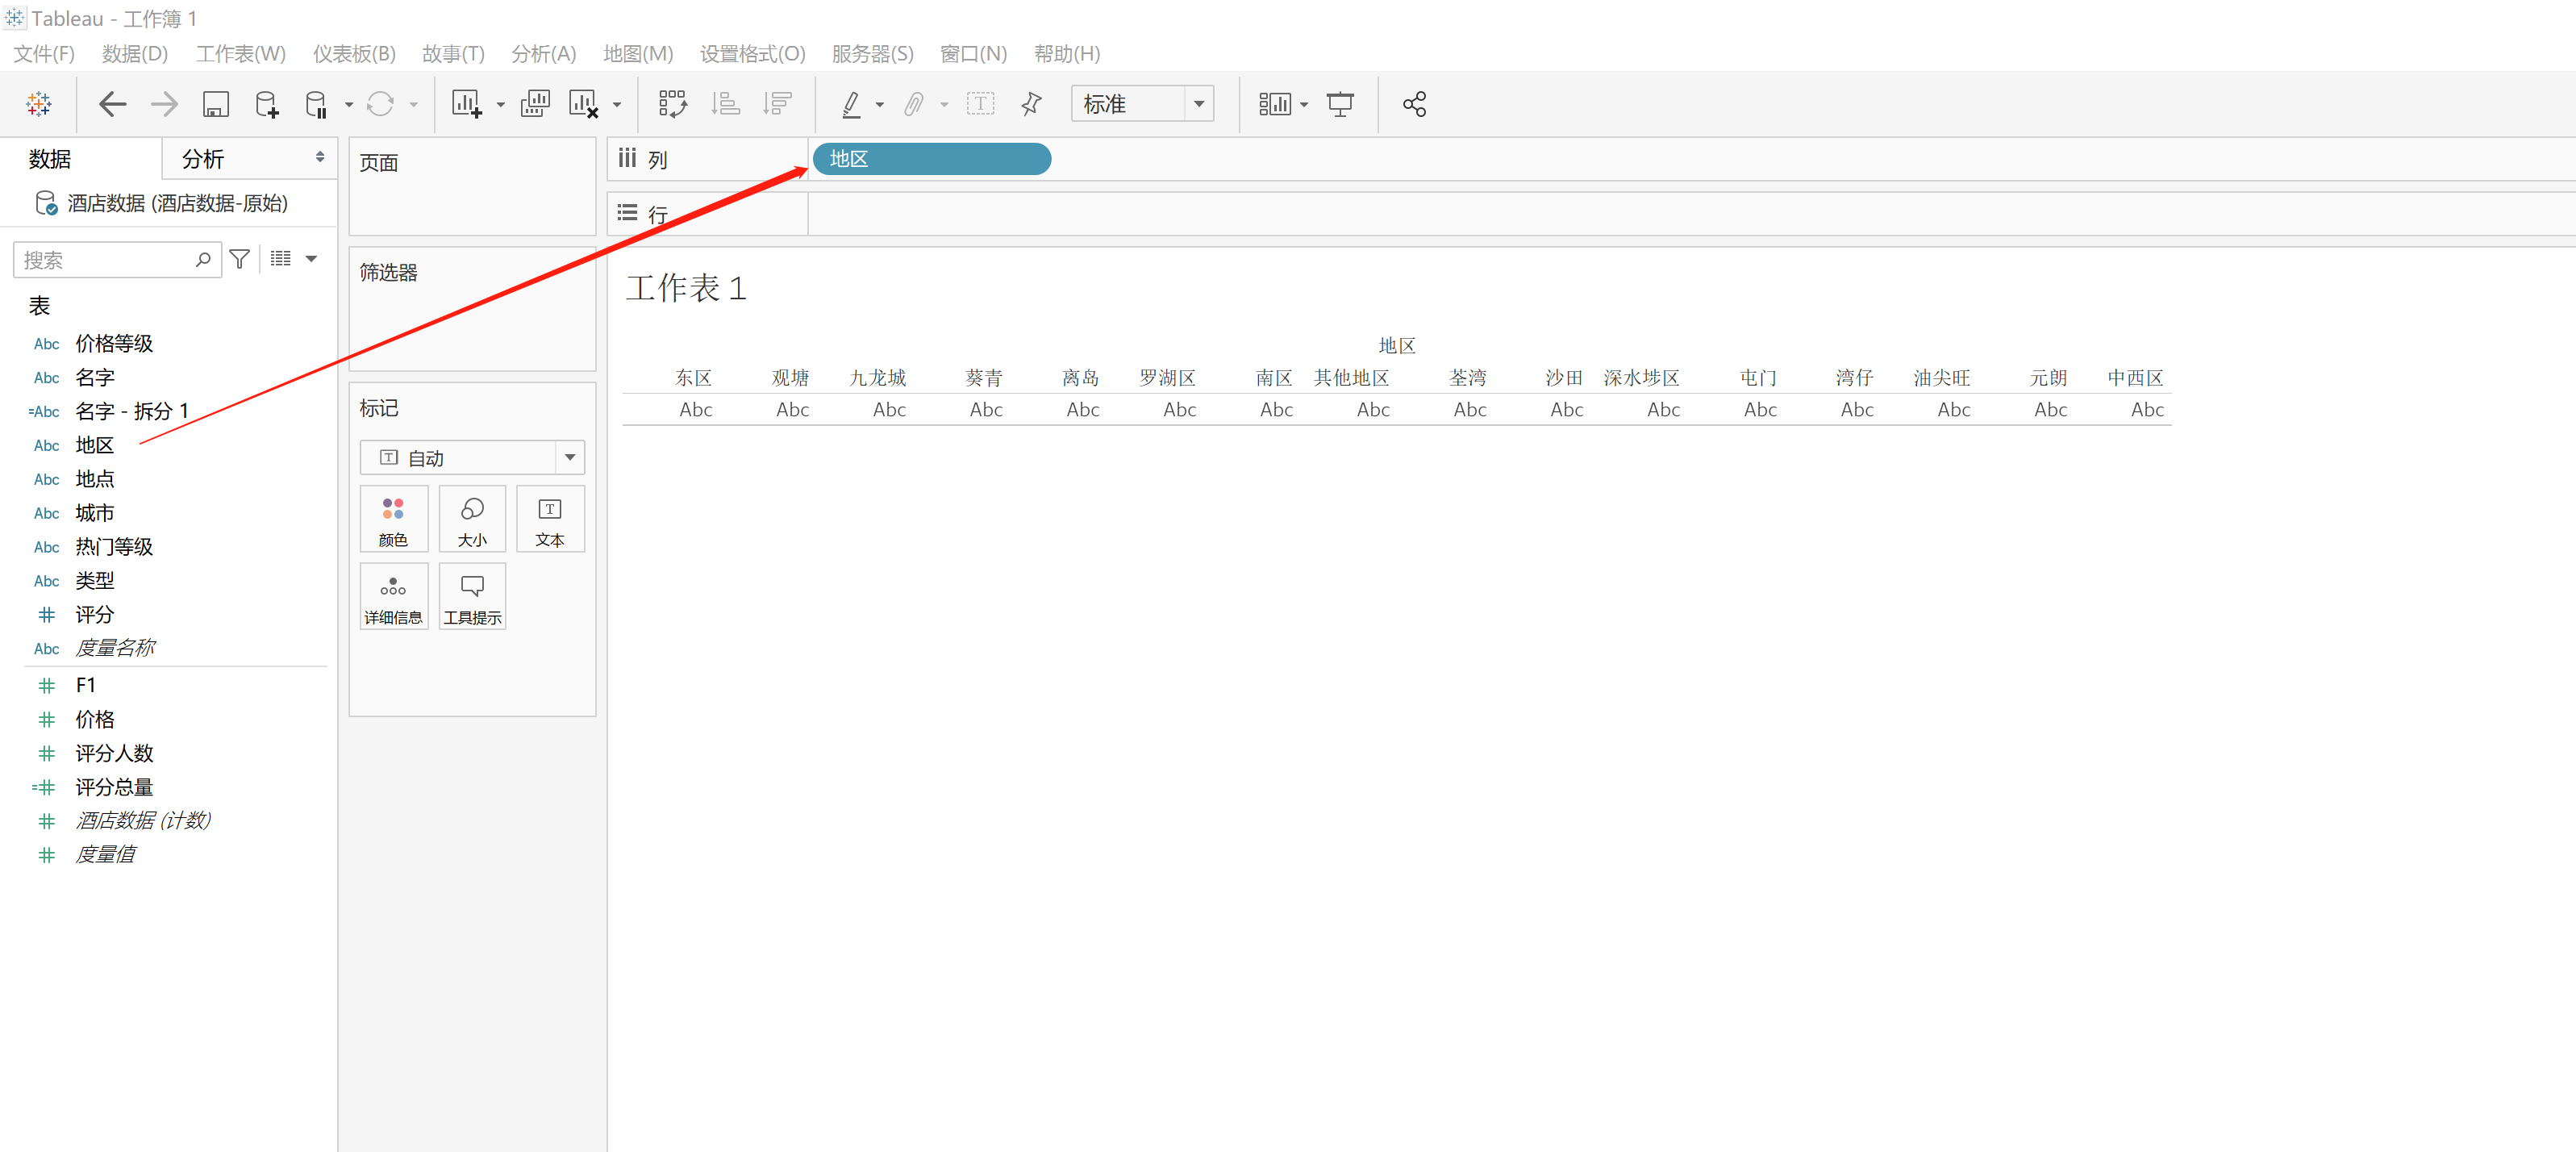
Task: Expand the 自动 mark type dropdown
Action: tap(570, 458)
